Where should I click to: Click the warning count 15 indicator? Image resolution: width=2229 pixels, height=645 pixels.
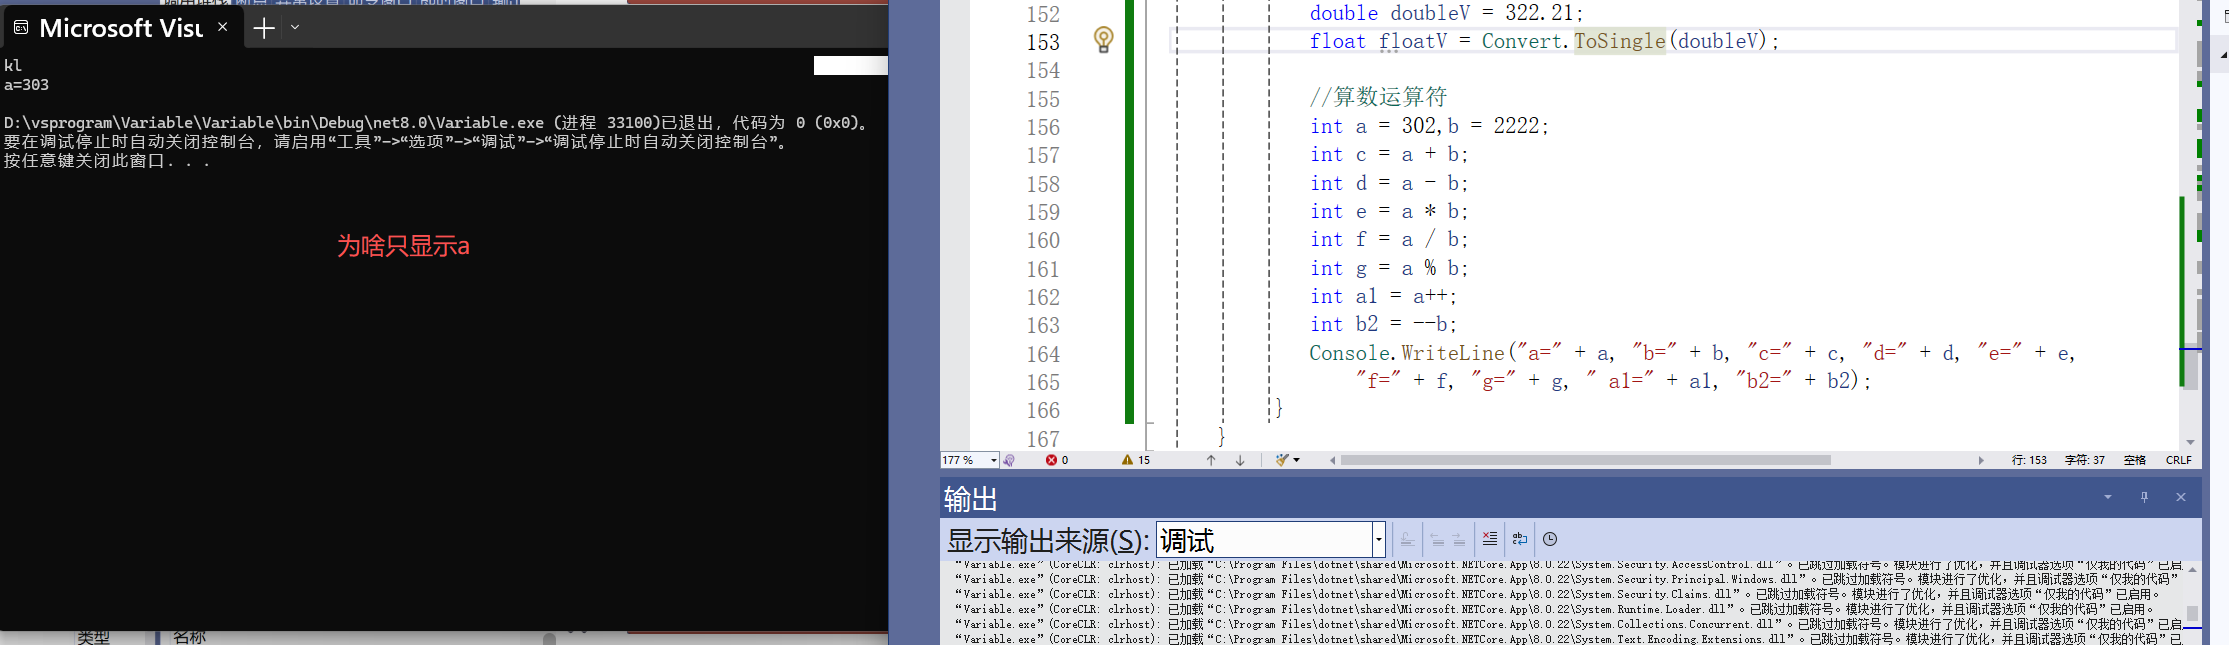pos(1136,460)
